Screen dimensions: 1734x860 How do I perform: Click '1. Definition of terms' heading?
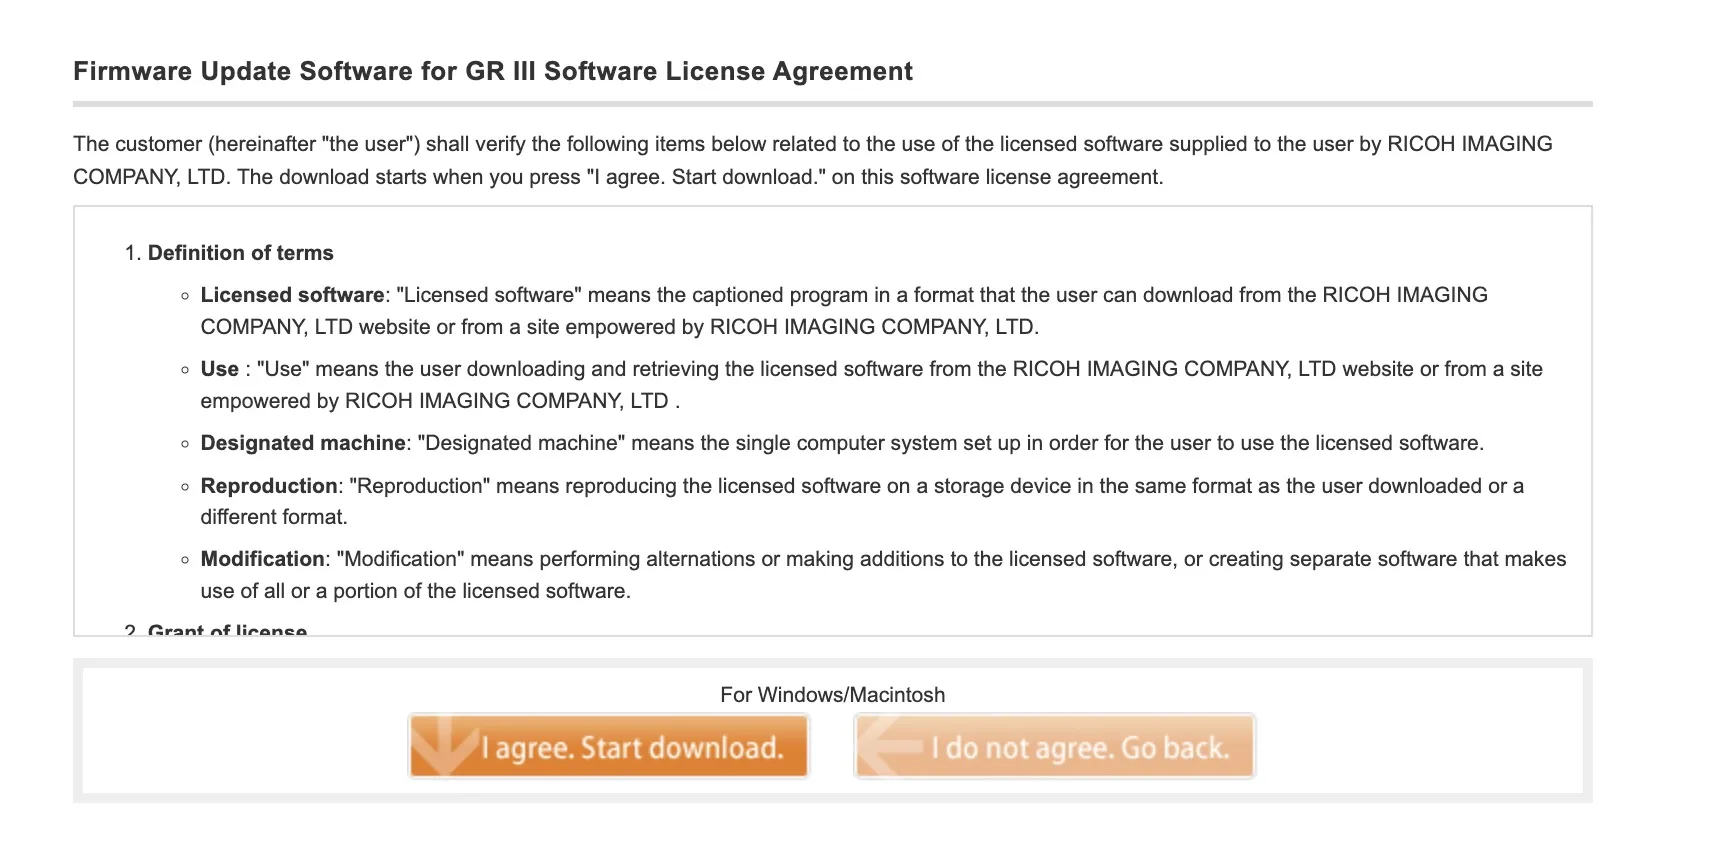click(x=229, y=253)
